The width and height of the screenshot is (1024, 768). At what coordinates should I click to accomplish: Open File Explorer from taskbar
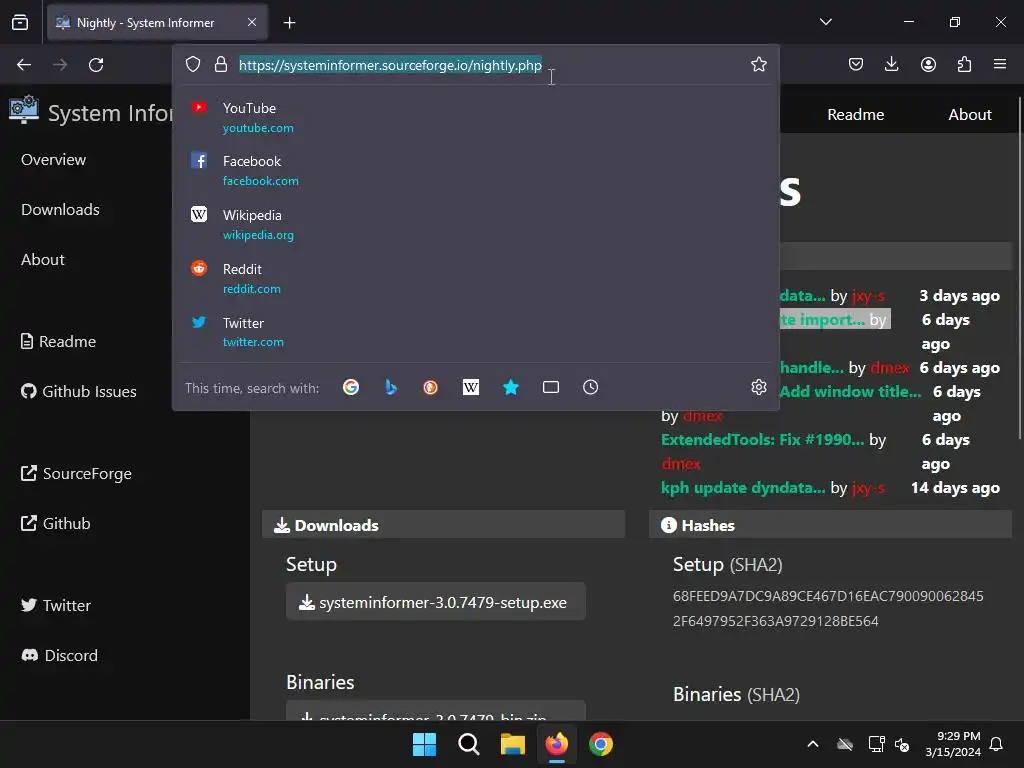513,744
